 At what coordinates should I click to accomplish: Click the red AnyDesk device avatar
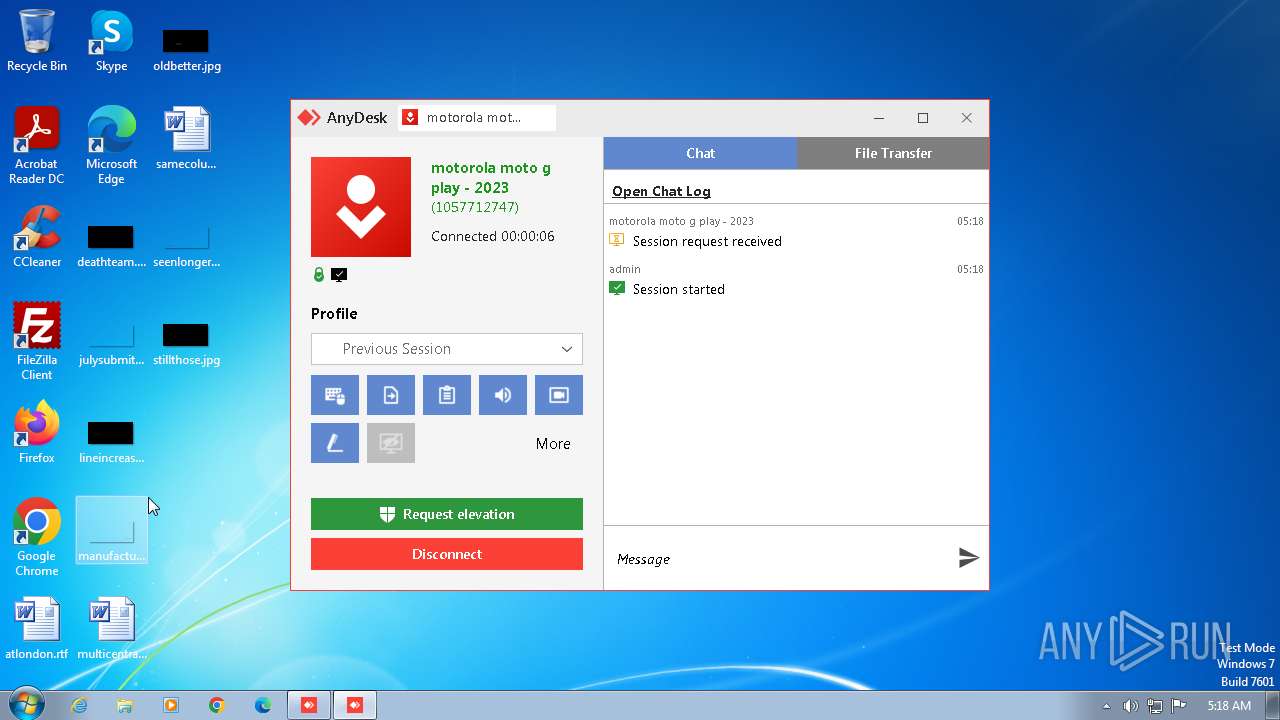click(x=361, y=207)
